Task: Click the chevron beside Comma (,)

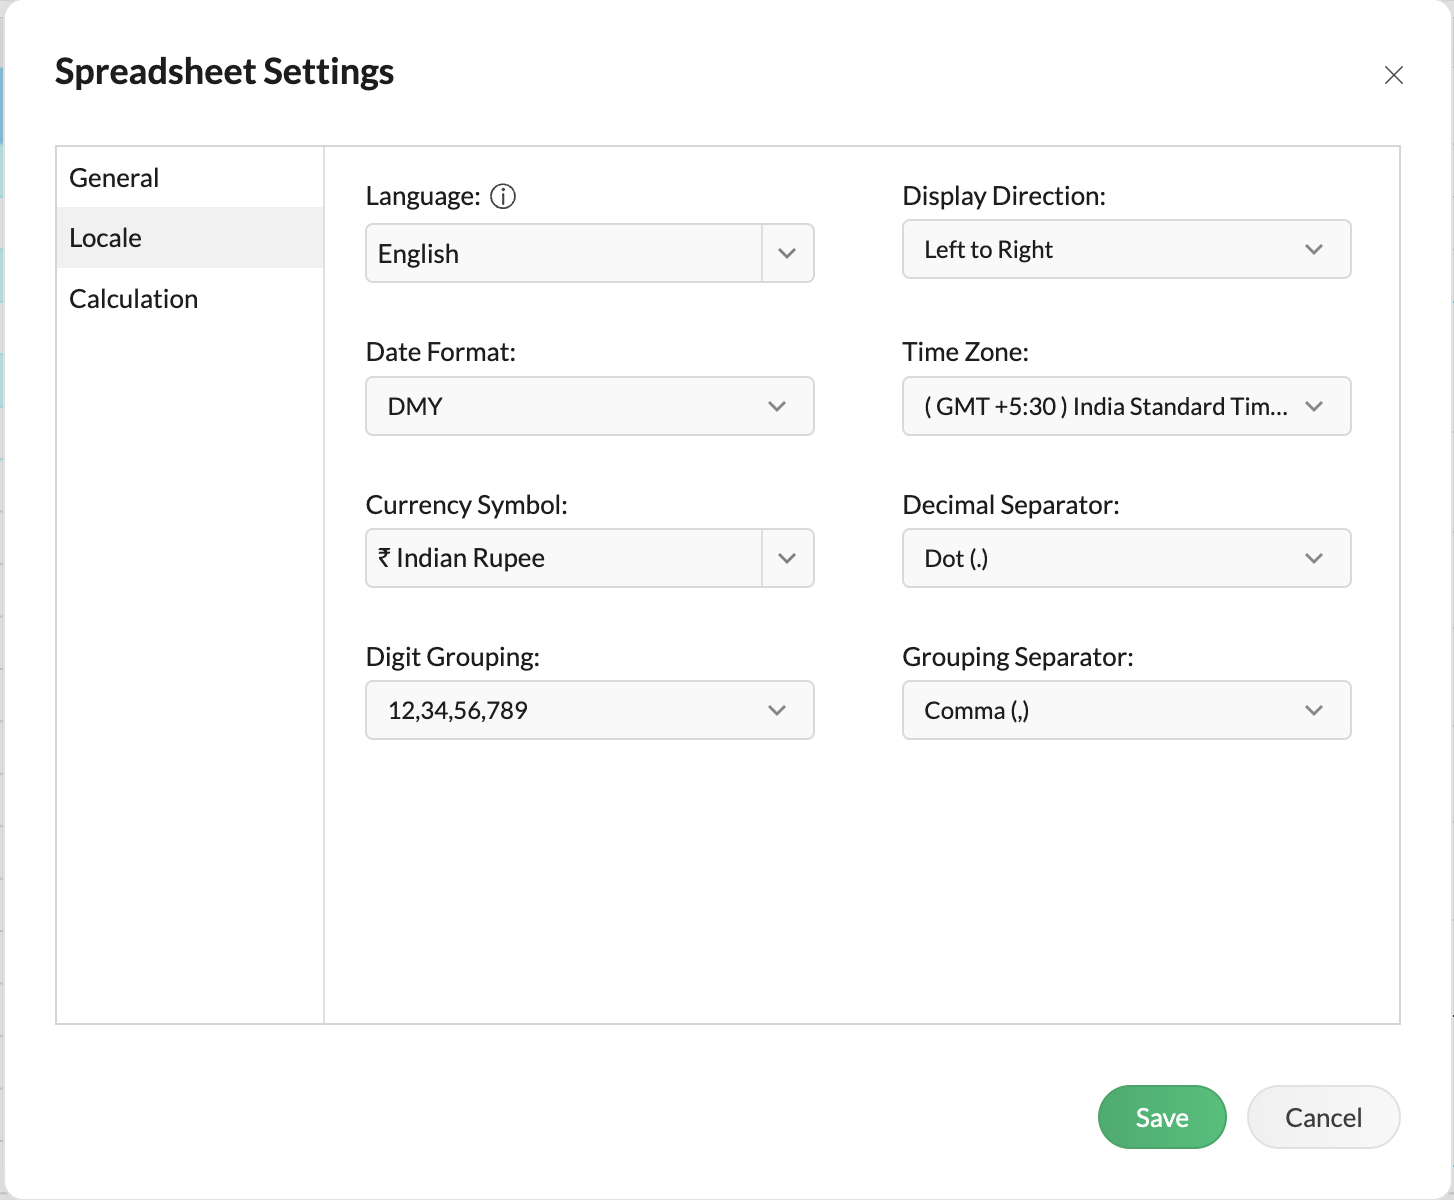Action: coord(1314,710)
